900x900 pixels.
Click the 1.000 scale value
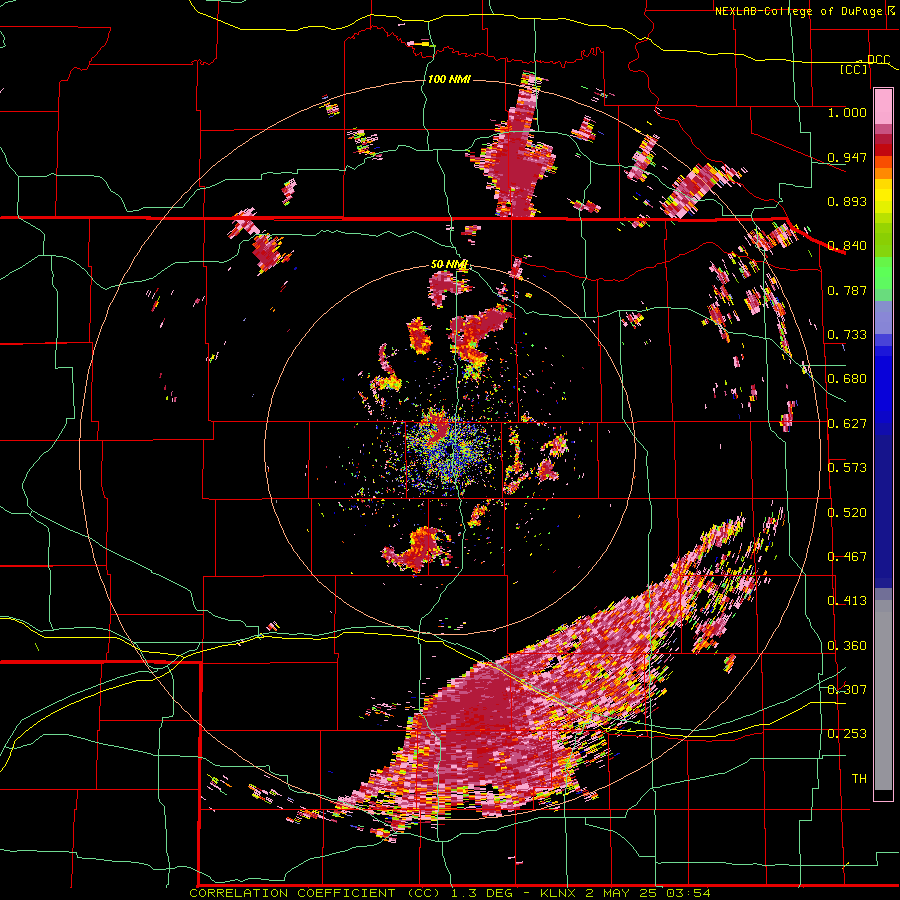click(847, 112)
